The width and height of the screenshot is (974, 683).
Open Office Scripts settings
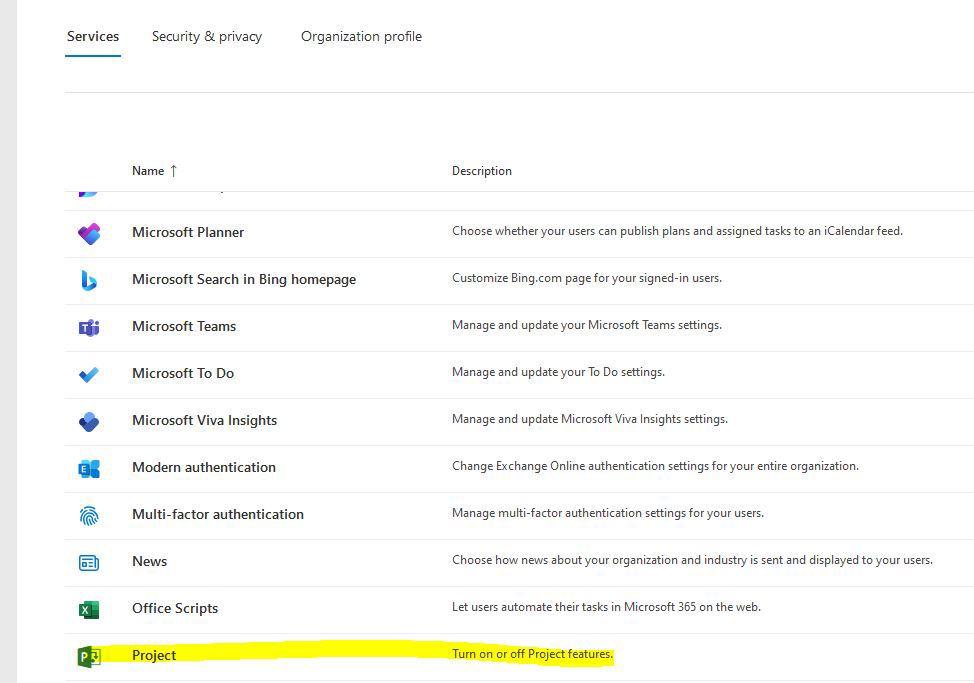[175, 608]
